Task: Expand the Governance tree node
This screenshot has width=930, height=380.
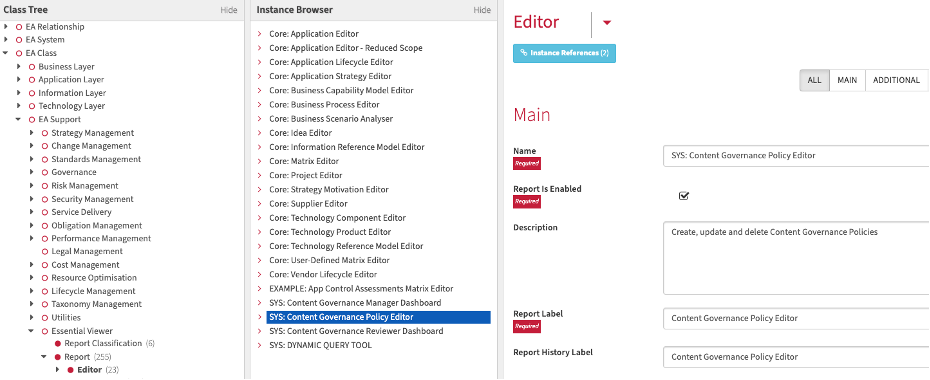Action: click(32, 172)
